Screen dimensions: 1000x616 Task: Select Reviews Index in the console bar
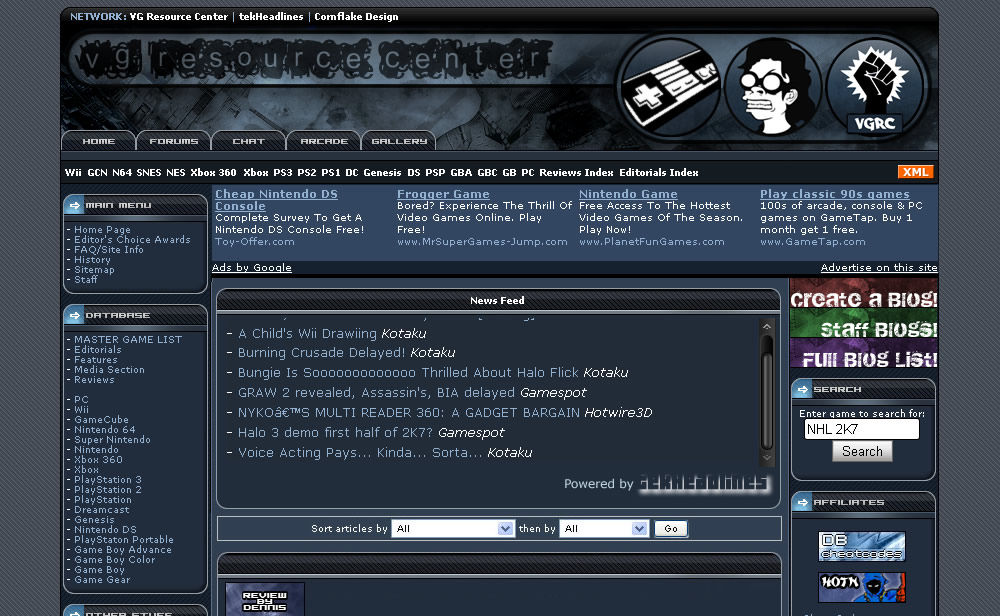(x=576, y=173)
